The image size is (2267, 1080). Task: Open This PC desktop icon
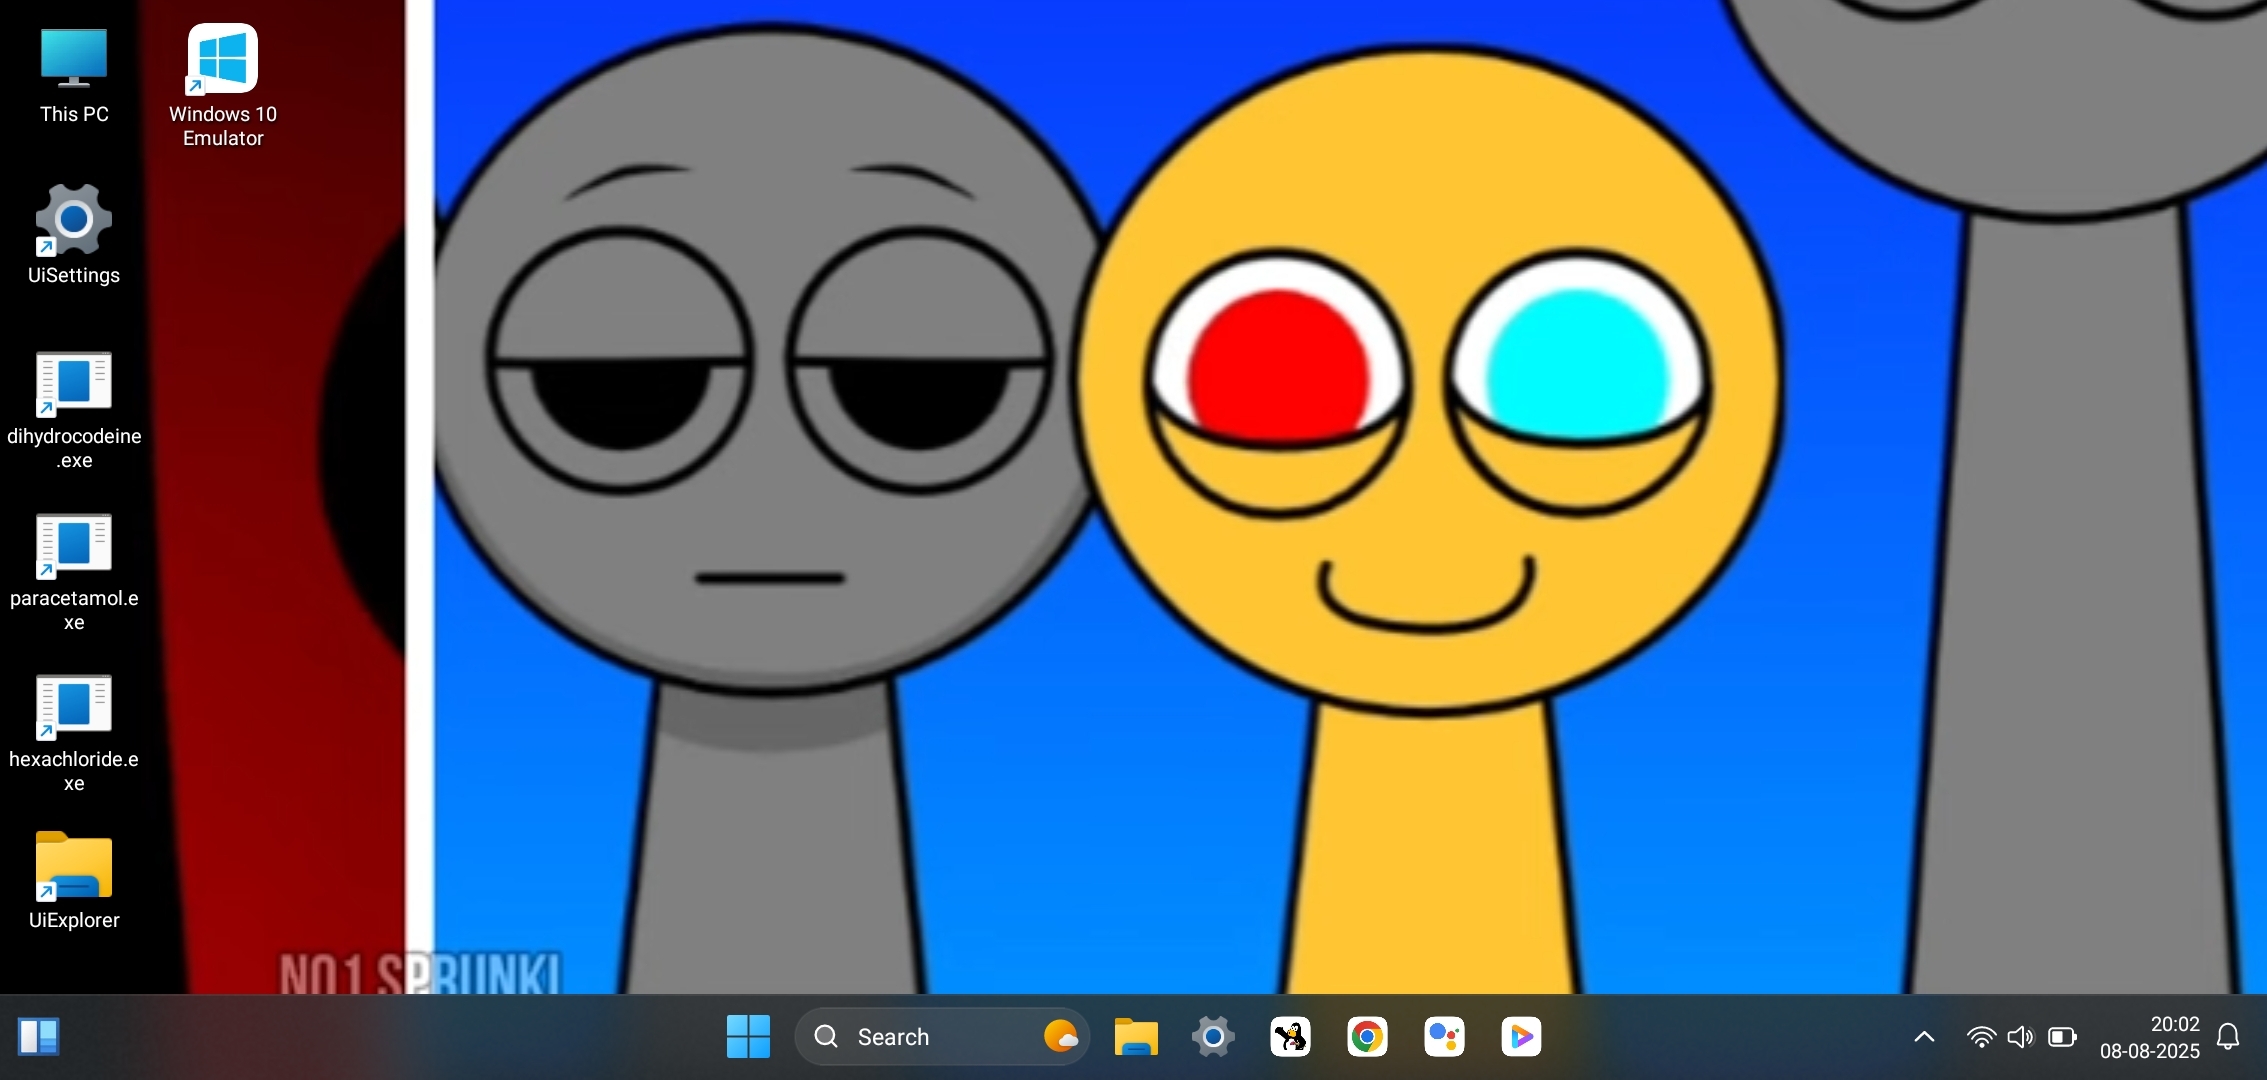[x=74, y=75]
